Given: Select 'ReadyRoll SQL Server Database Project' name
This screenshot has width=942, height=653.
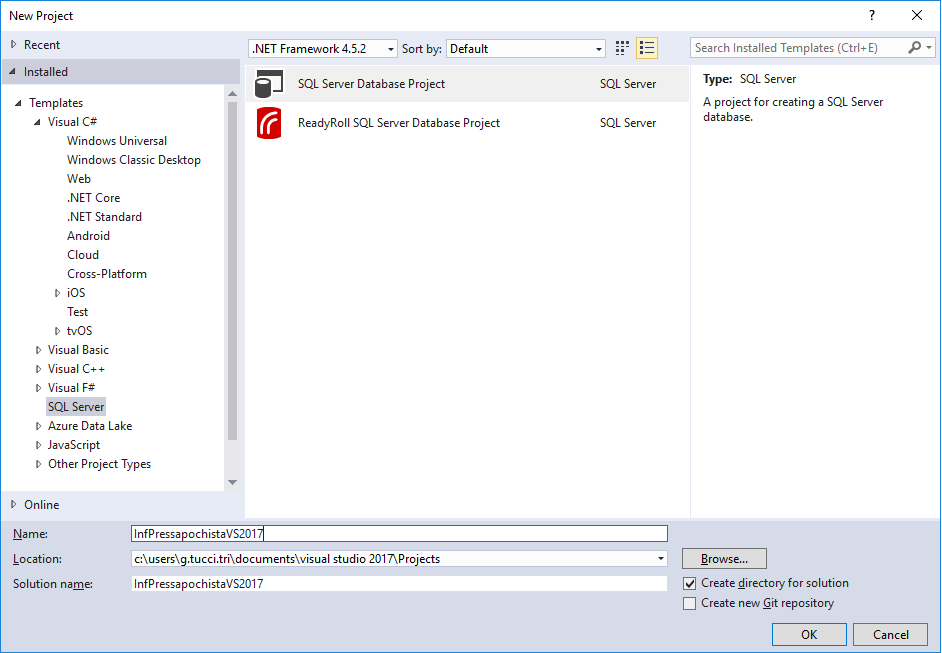Looking at the screenshot, I should pyautogui.click(x=399, y=123).
